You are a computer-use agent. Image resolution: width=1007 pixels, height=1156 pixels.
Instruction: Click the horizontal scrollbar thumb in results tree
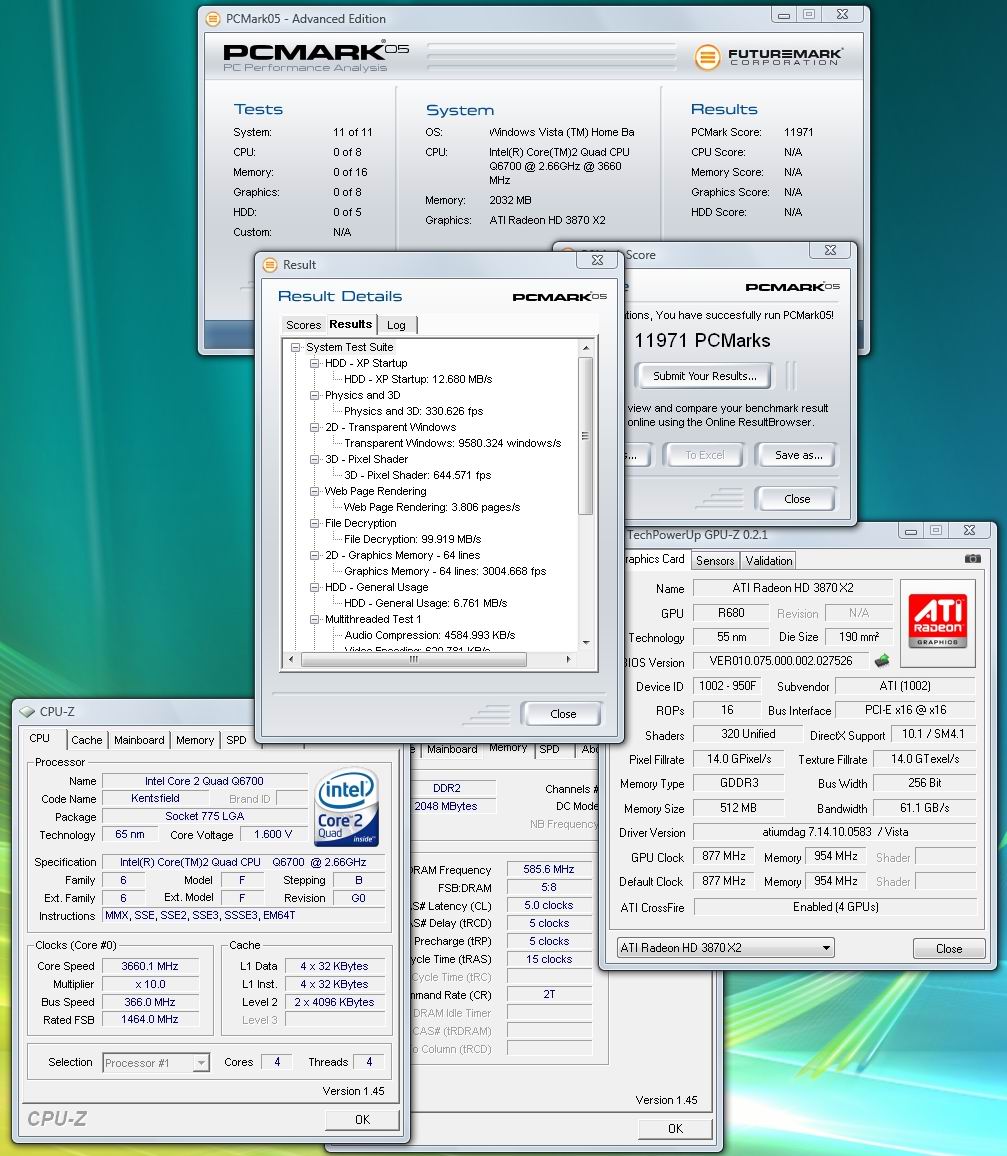tap(414, 659)
